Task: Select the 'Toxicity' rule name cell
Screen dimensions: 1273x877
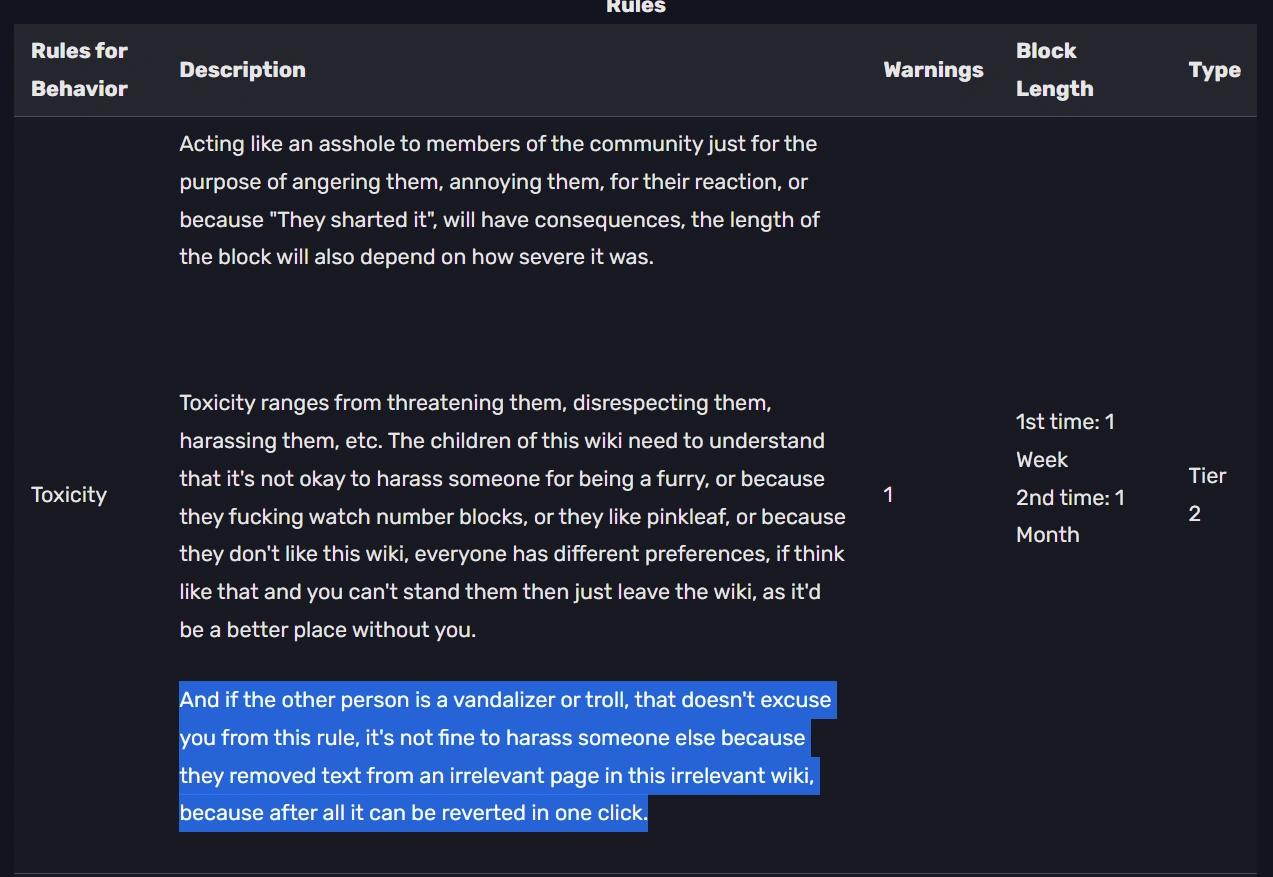Action: coord(68,495)
